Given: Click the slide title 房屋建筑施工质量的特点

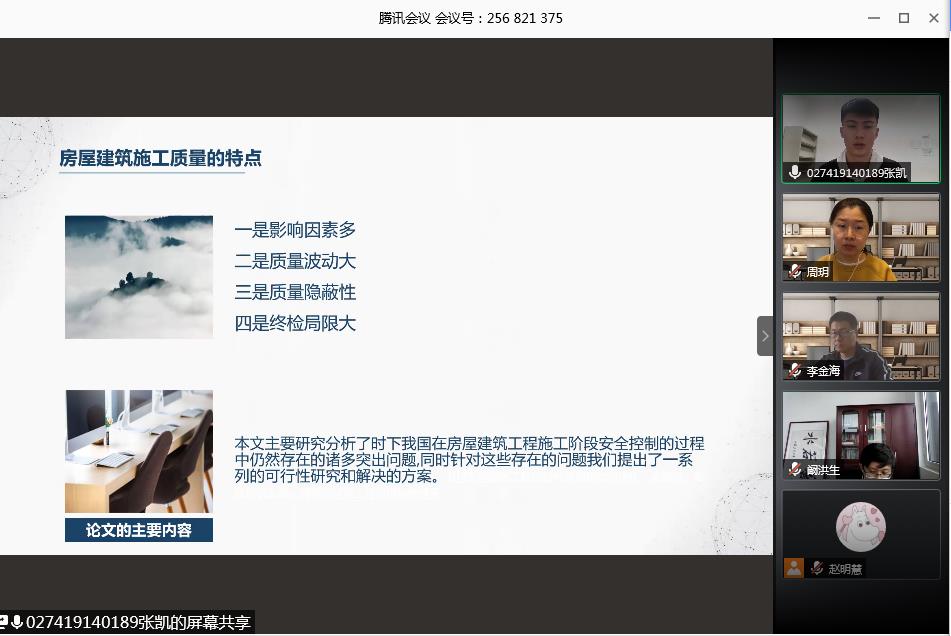Looking at the screenshot, I should (161, 158).
